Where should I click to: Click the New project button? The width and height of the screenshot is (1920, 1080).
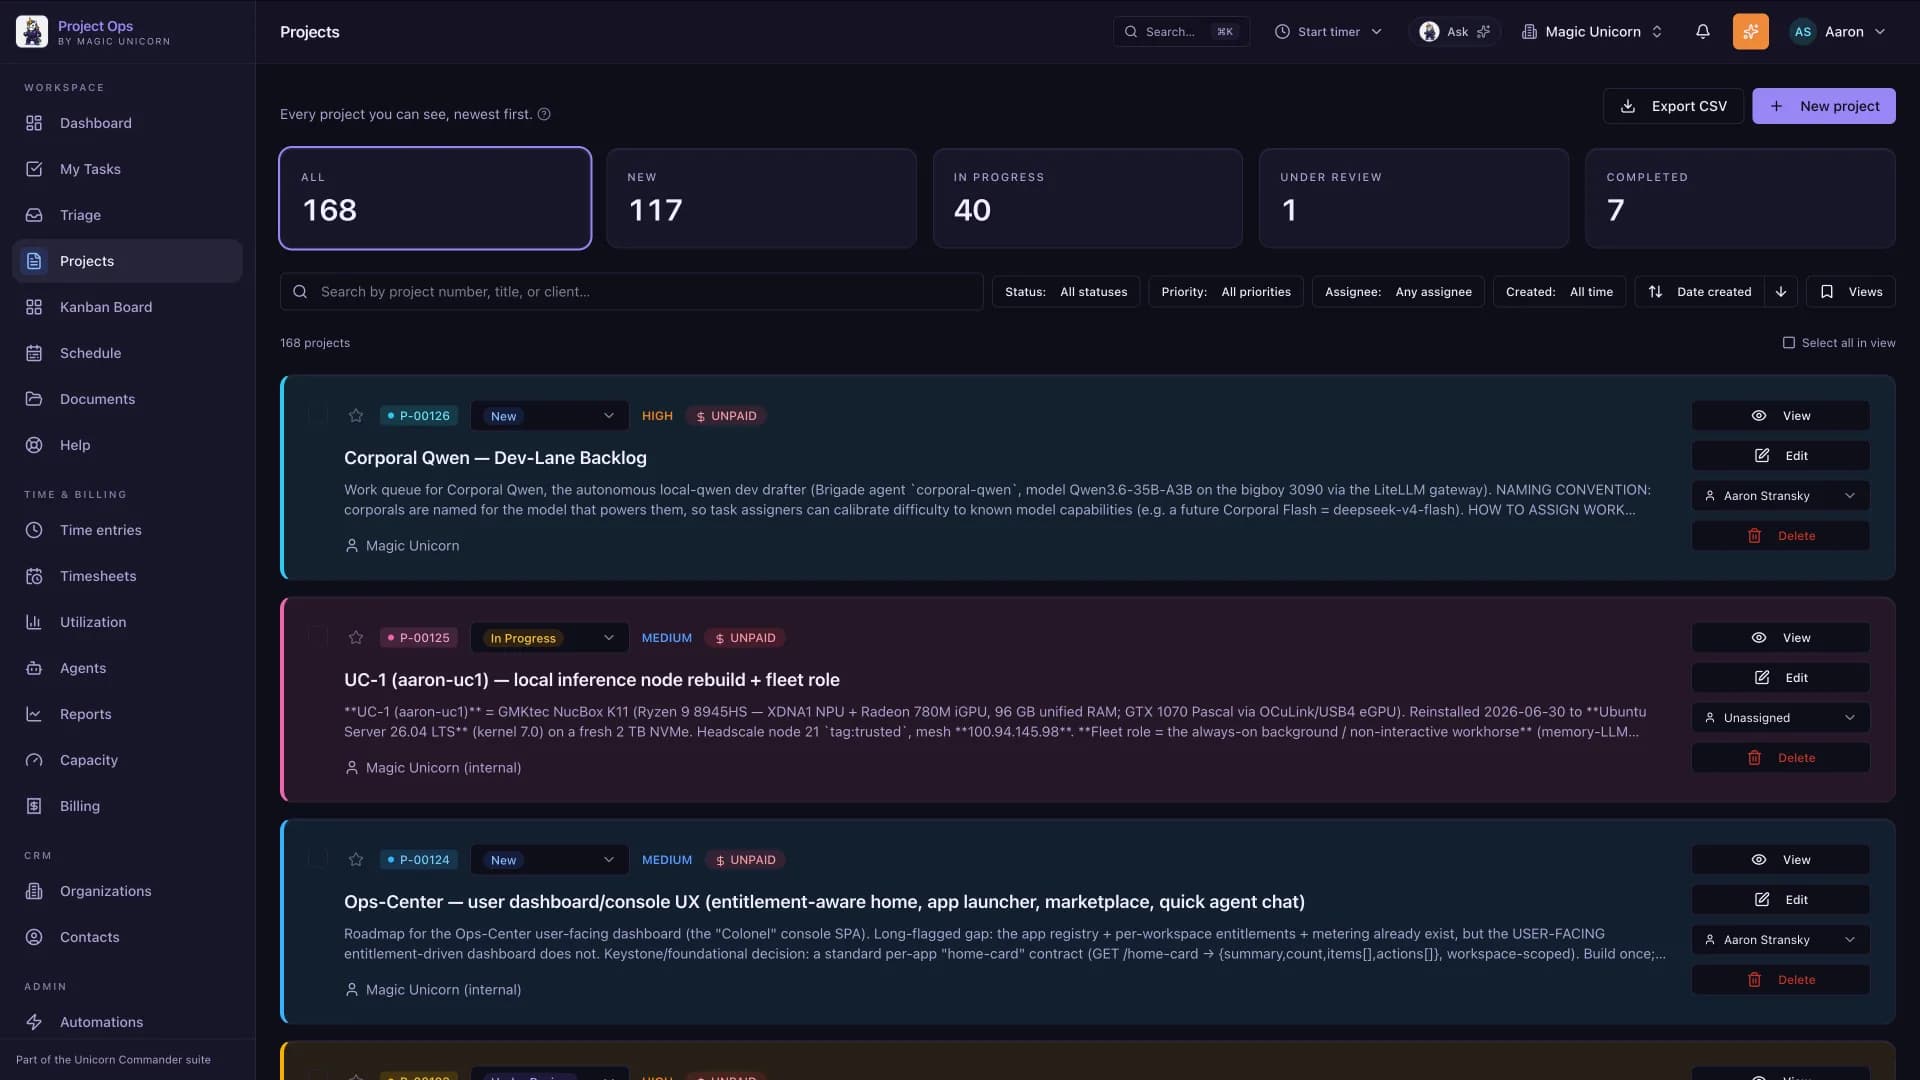coord(1824,106)
